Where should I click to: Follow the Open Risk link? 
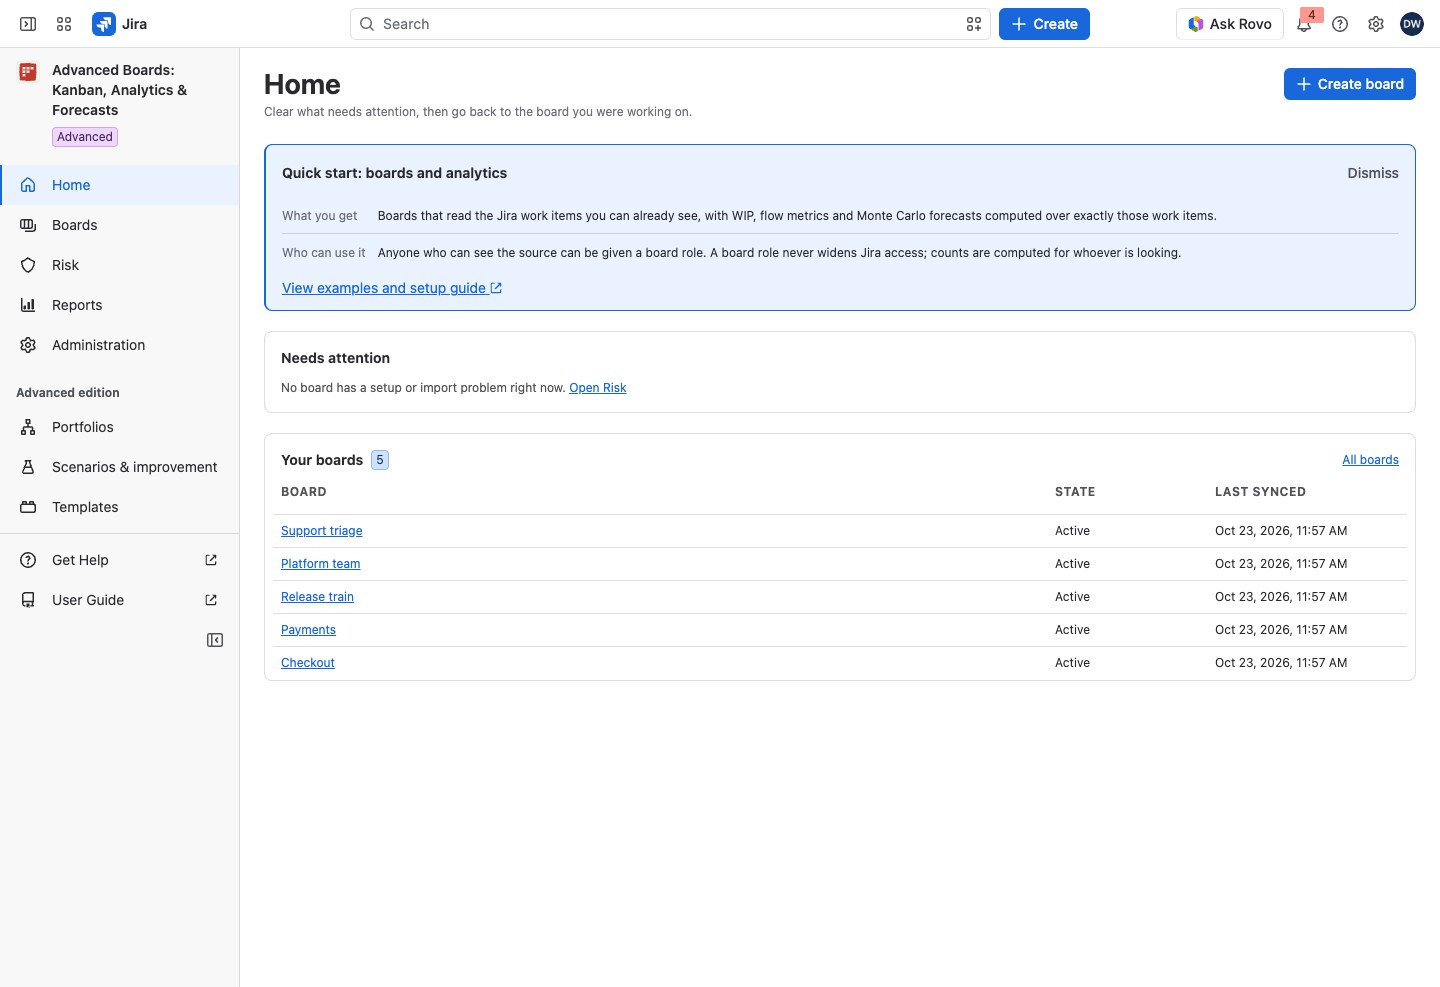tap(598, 388)
